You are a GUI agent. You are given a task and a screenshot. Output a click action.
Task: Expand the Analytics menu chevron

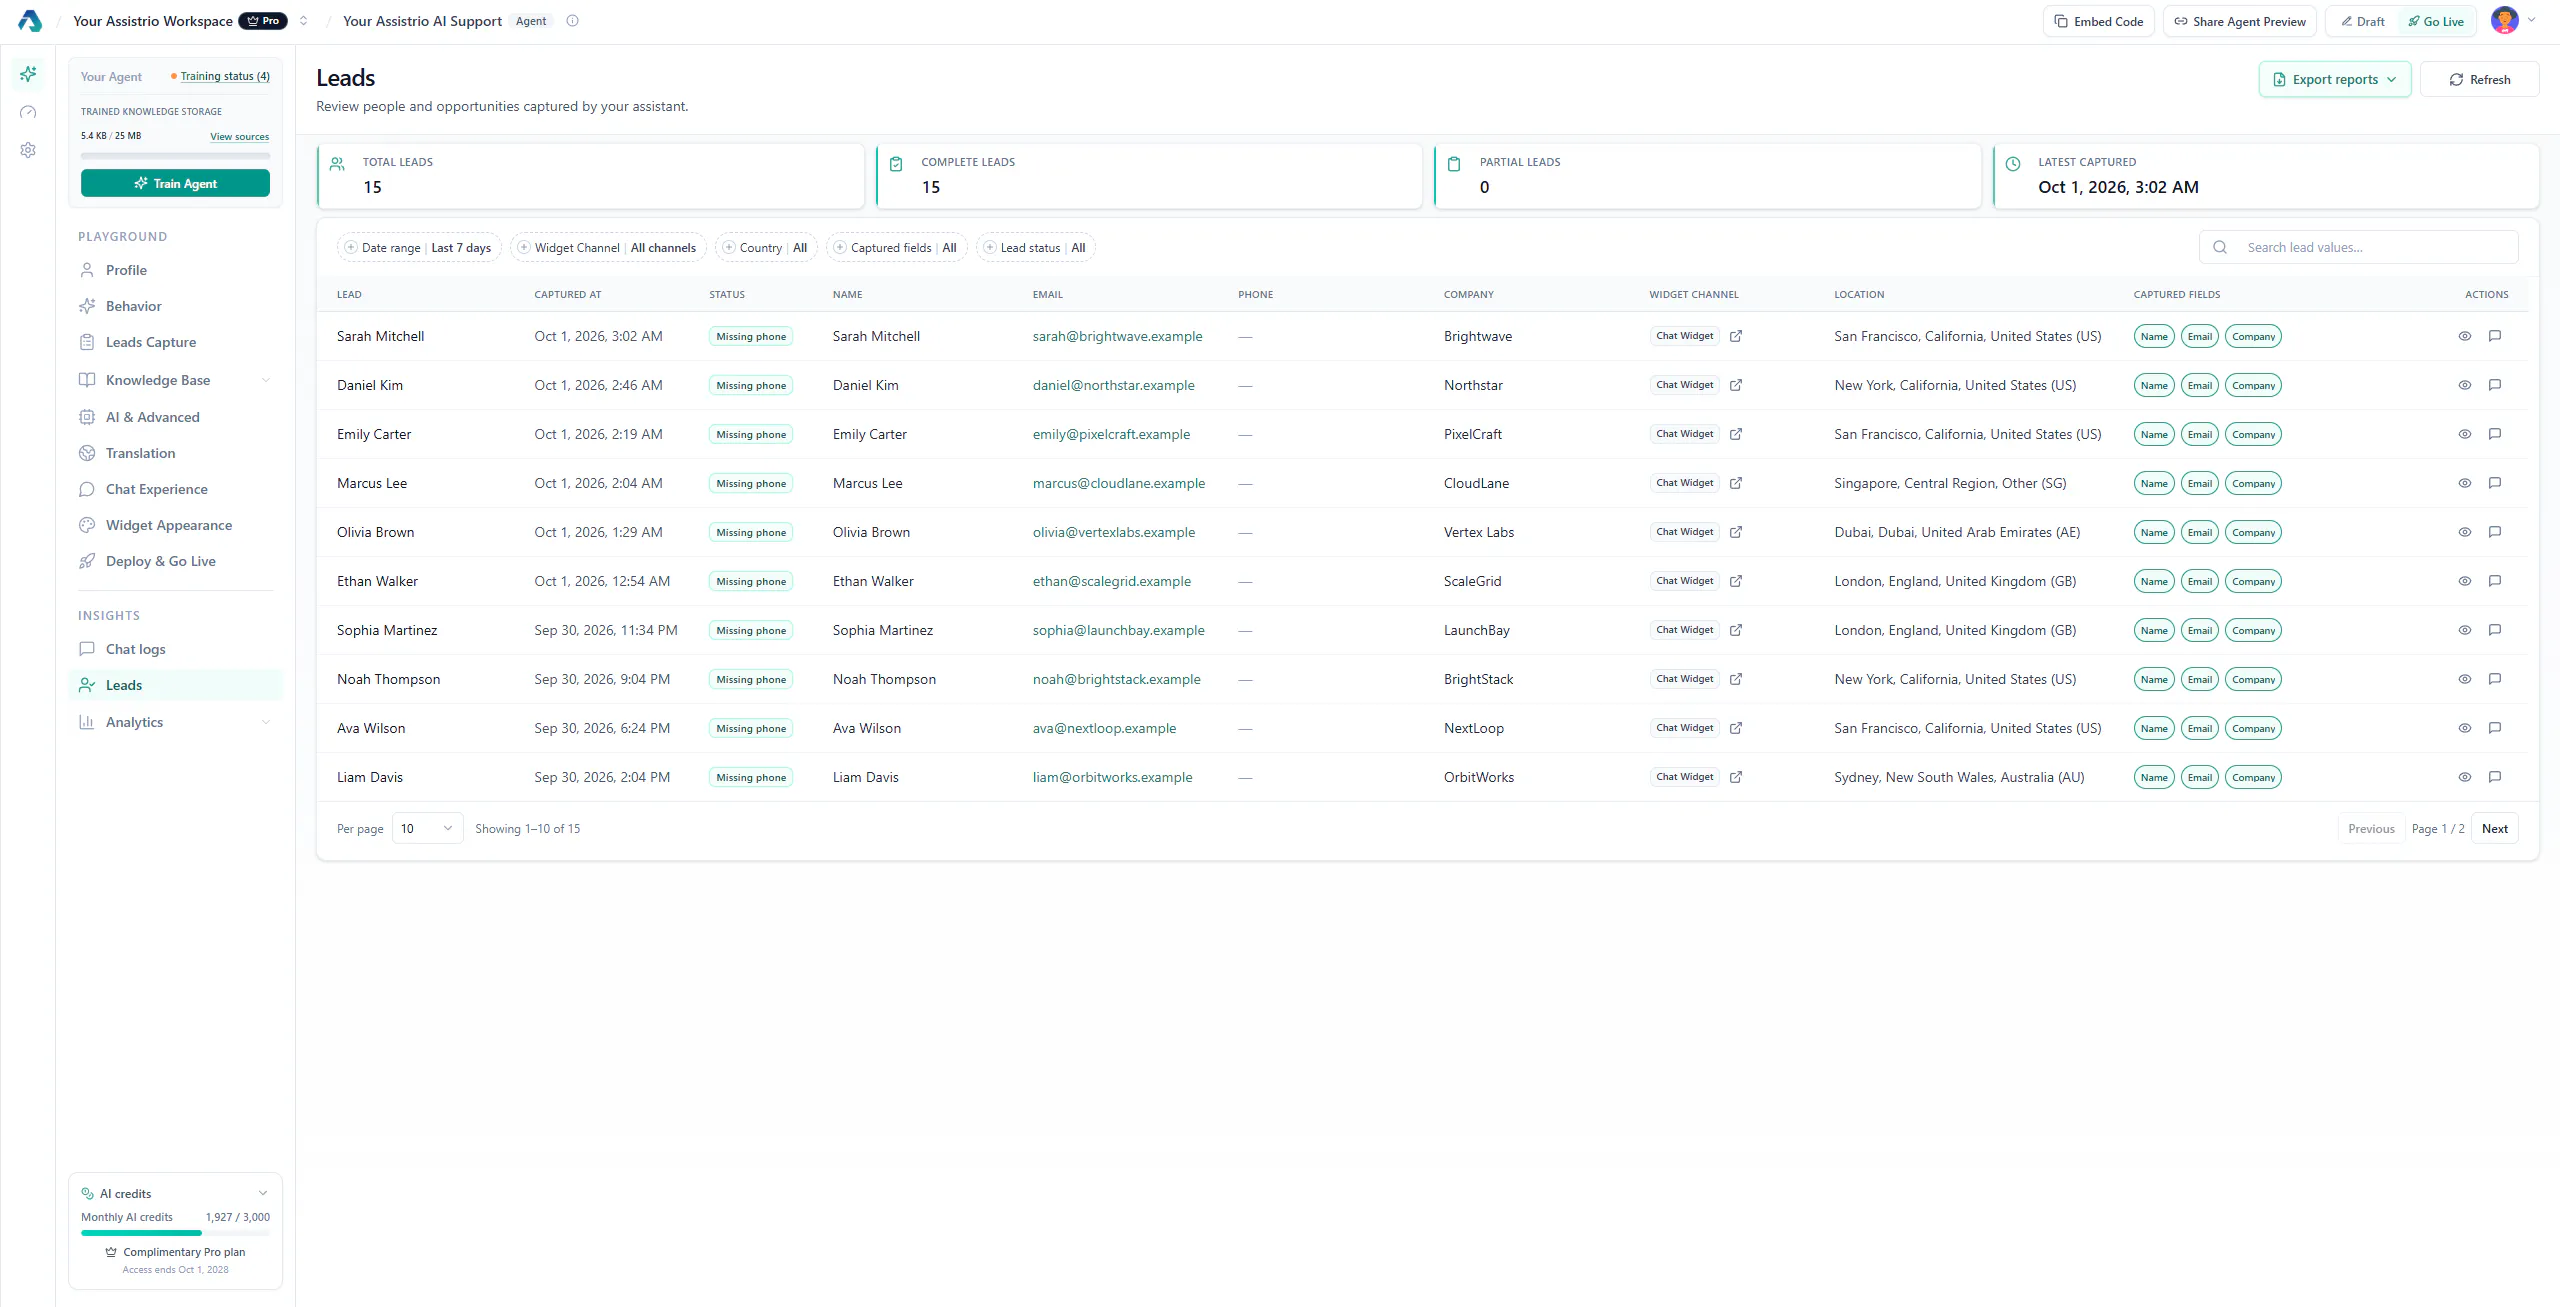[266, 722]
